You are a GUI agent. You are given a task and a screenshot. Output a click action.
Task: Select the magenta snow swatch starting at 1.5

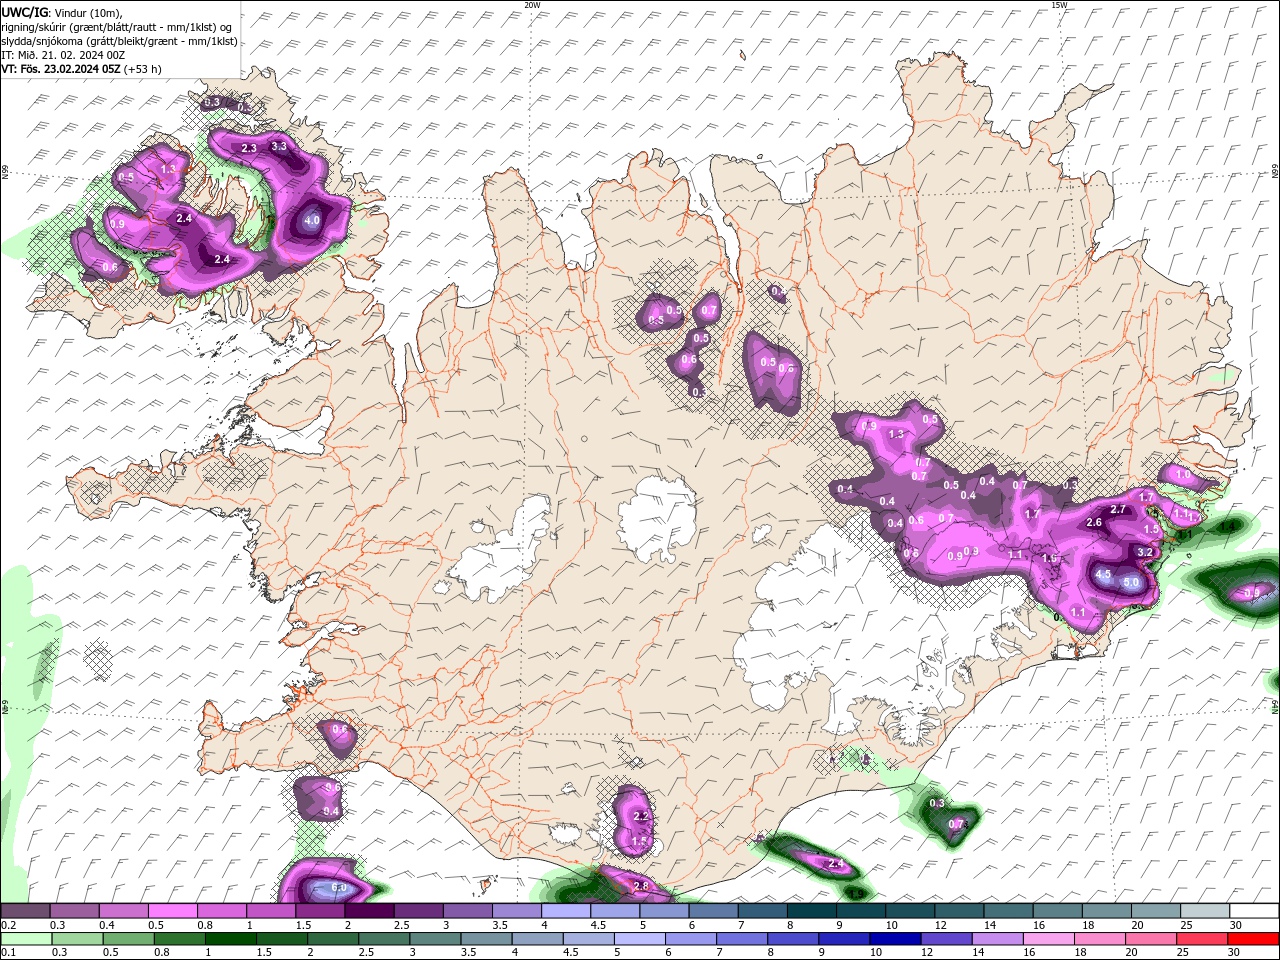pos(320,911)
